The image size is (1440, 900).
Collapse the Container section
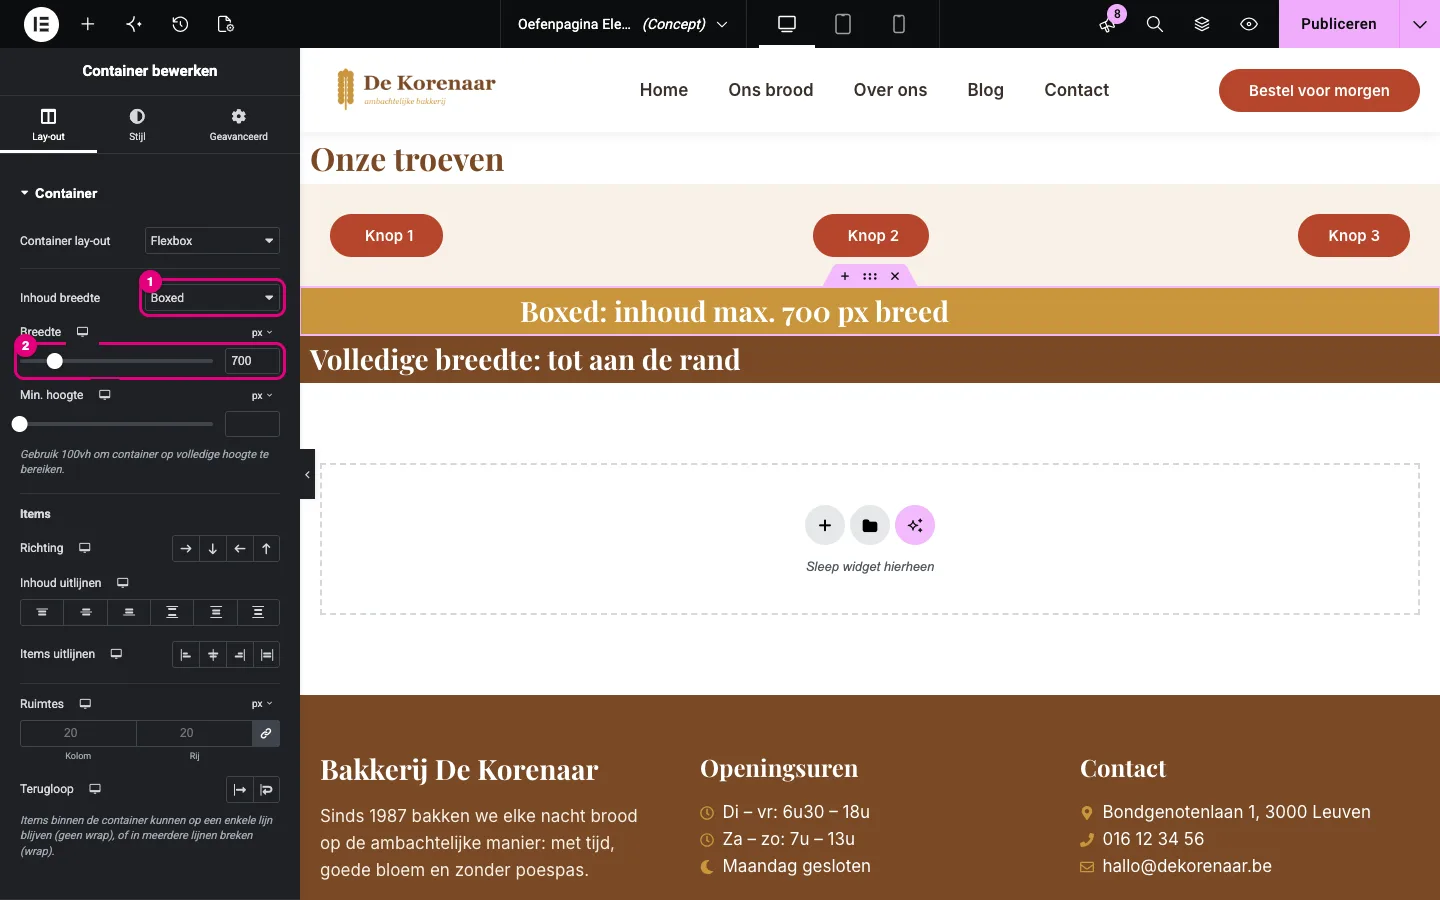click(x=58, y=193)
